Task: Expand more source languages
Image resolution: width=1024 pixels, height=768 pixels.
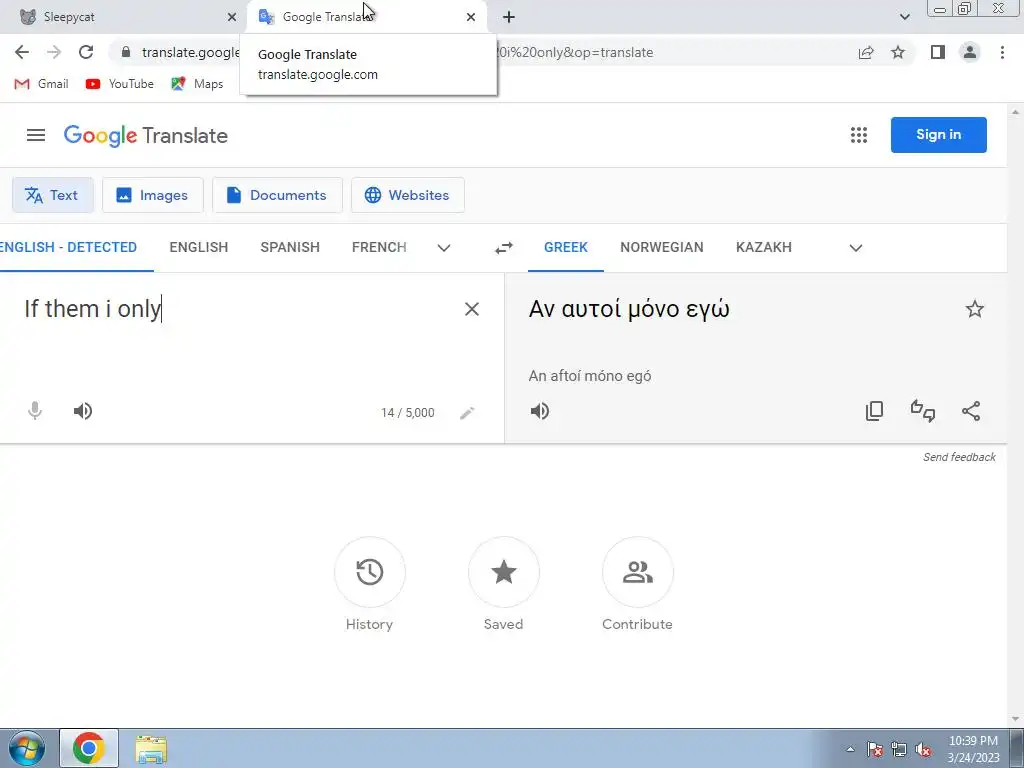Action: 443,248
